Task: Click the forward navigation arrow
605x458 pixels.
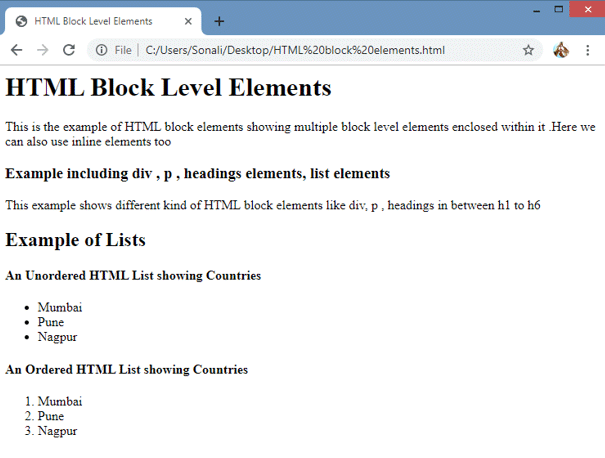Action: 42,50
